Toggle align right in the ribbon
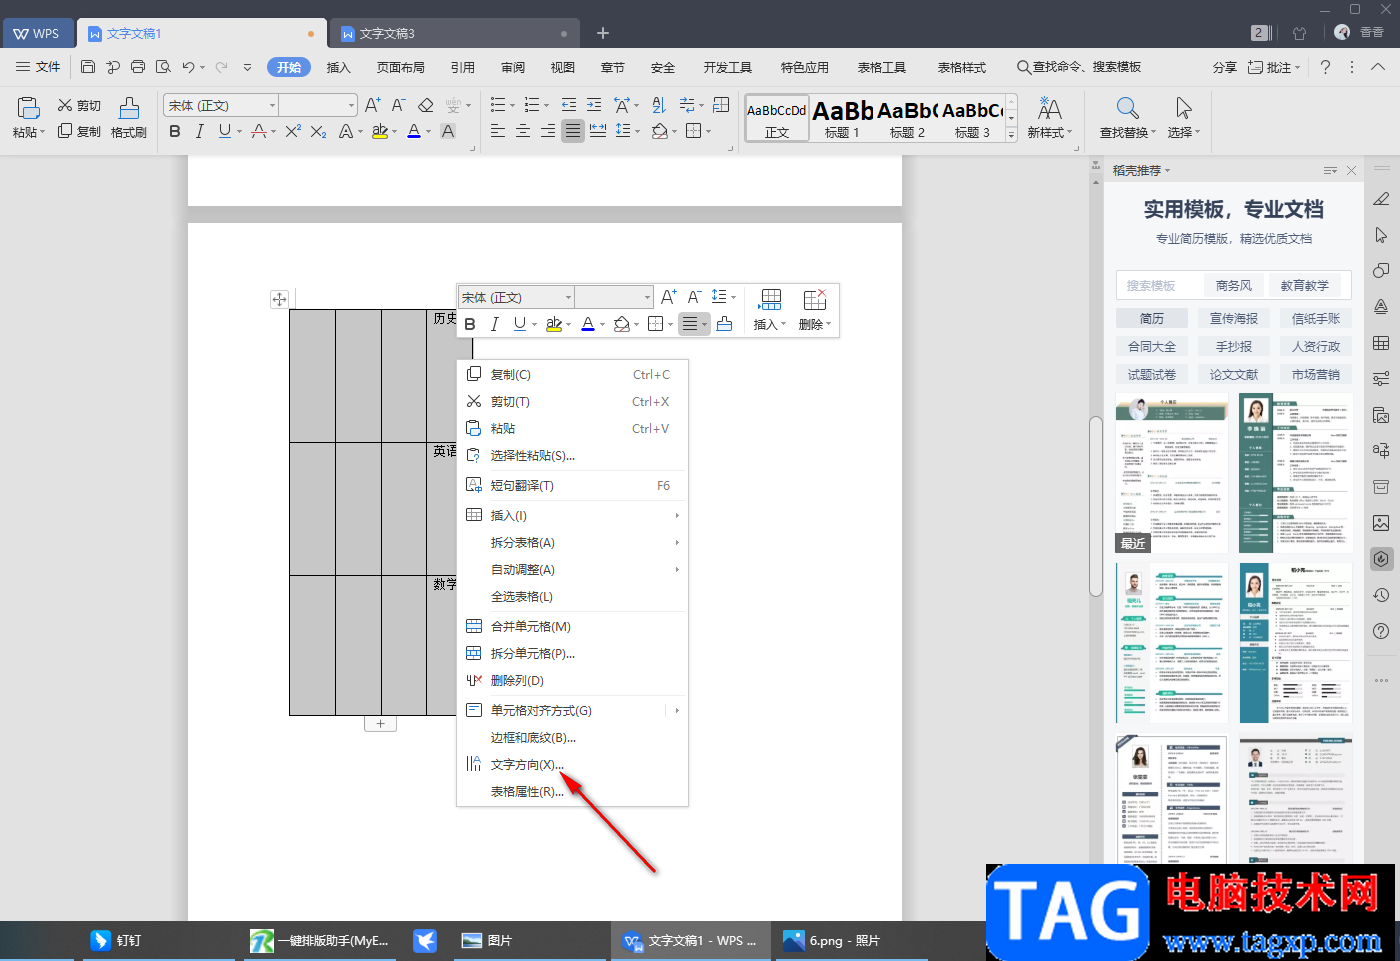1400x961 pixels. pos(548,131)
